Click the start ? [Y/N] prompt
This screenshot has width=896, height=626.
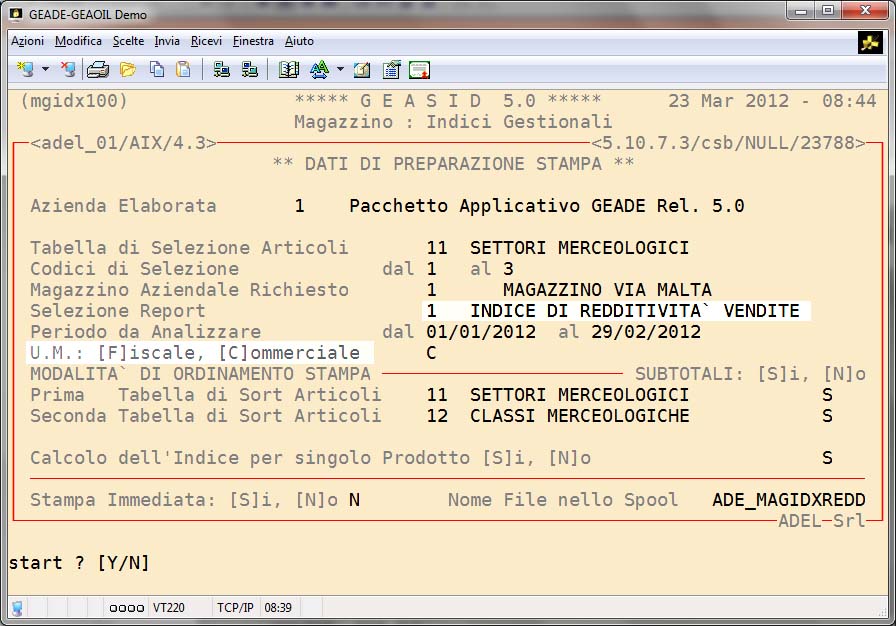click(x=79, y=563)
